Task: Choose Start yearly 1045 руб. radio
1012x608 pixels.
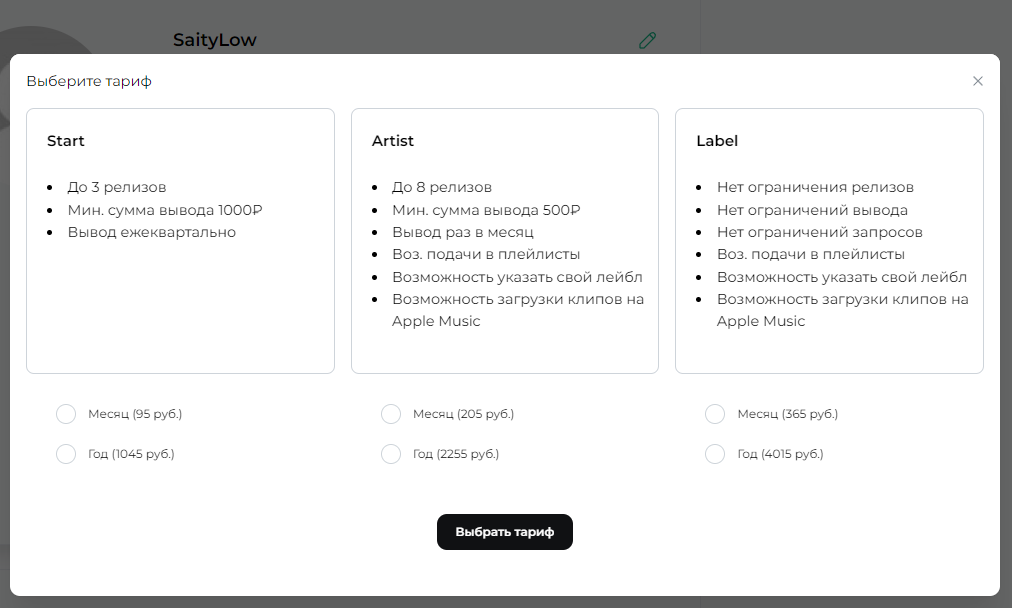Action: [x=66, y=454]
